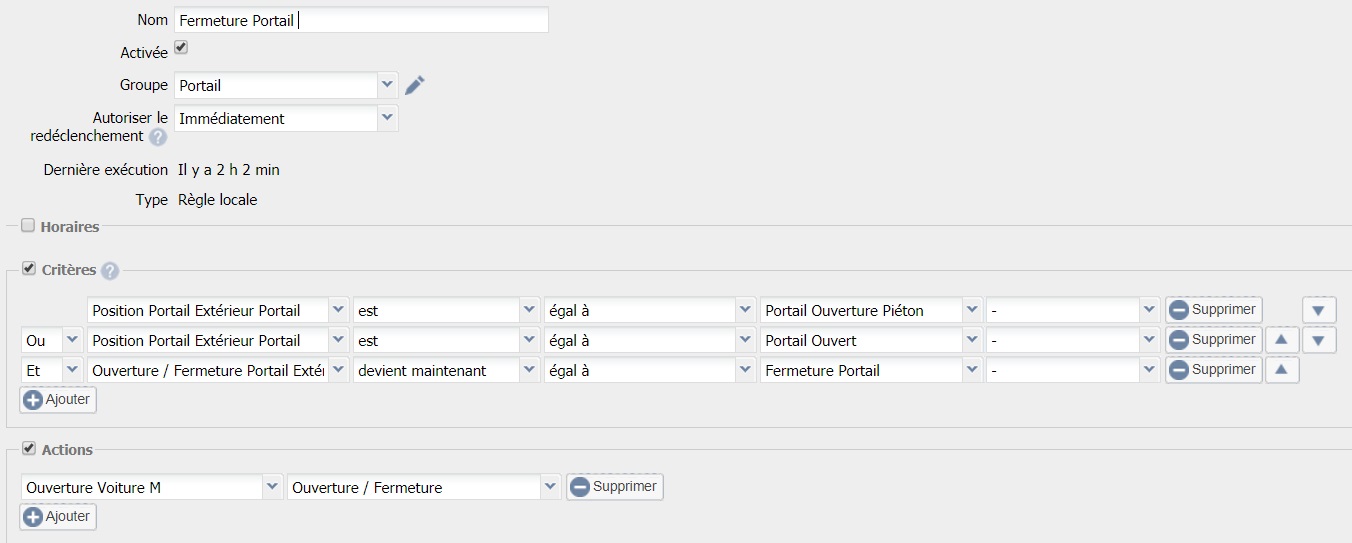Enable the Horaires section checkbox

[28, 226]
